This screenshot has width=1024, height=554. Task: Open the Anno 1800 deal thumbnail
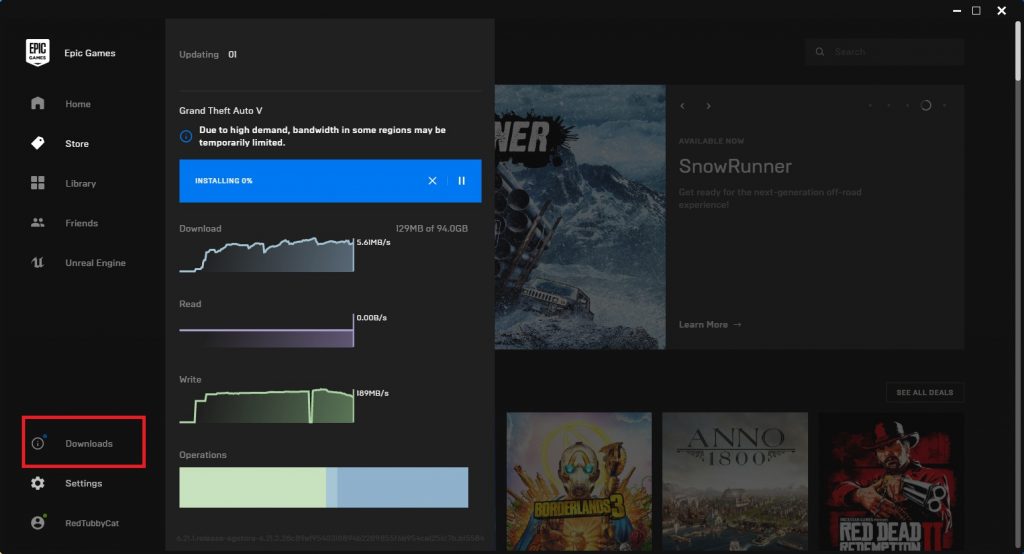tap(735, 481)
